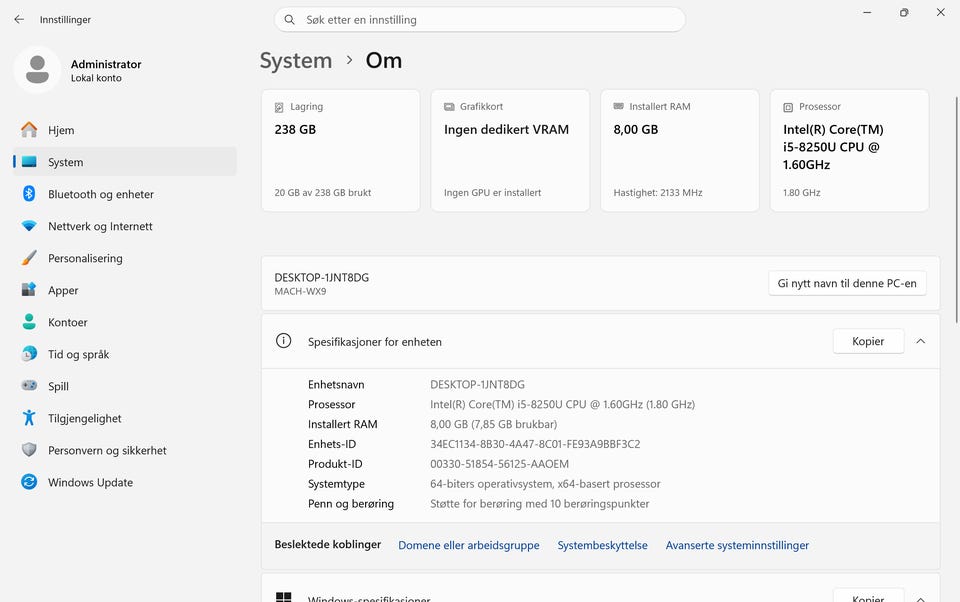Collapse Spesifikasjoner for enheten section chevron
This screenshot has height=602, width=960.
point(920,341)
